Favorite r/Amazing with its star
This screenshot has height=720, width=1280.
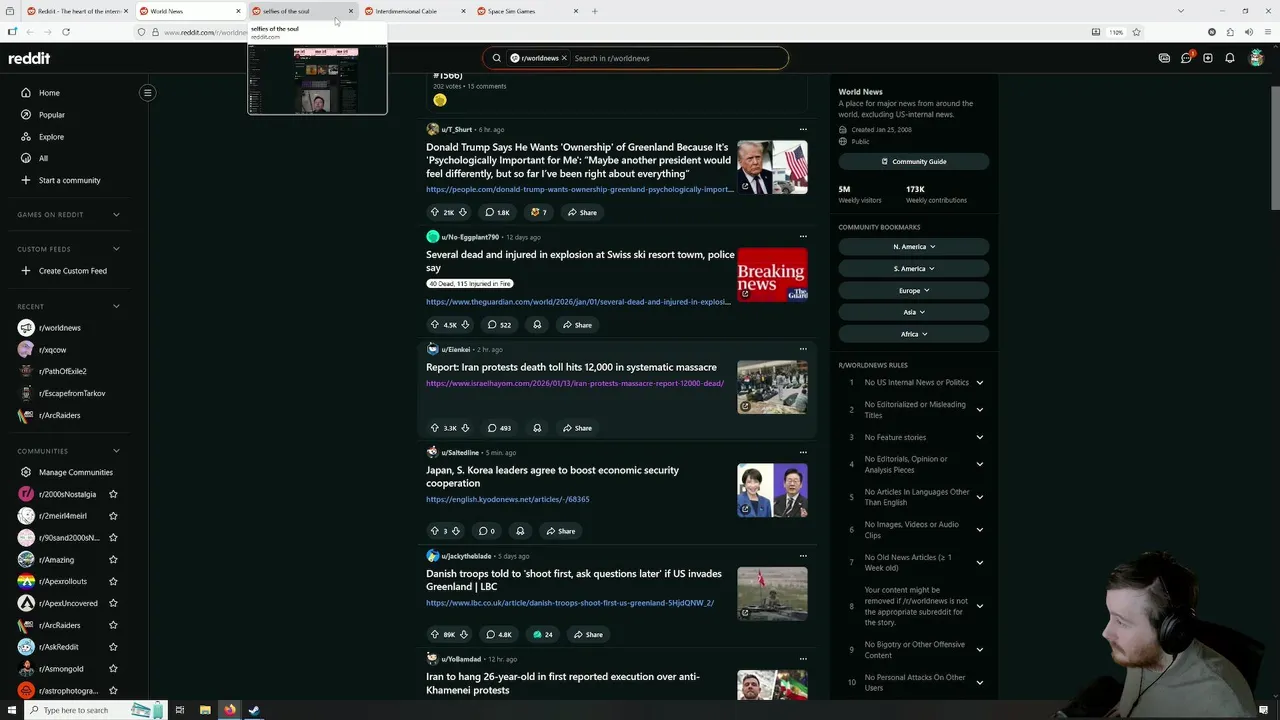coord(113,560)
